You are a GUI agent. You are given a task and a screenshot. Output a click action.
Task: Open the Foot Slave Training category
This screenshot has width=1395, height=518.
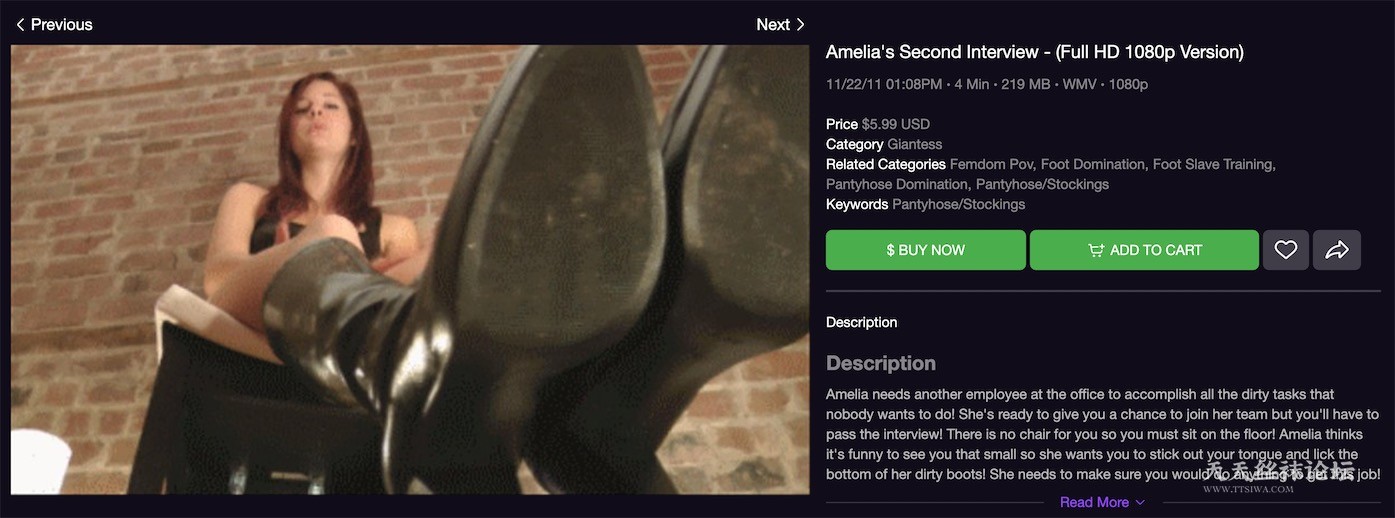pos(1212,164)
